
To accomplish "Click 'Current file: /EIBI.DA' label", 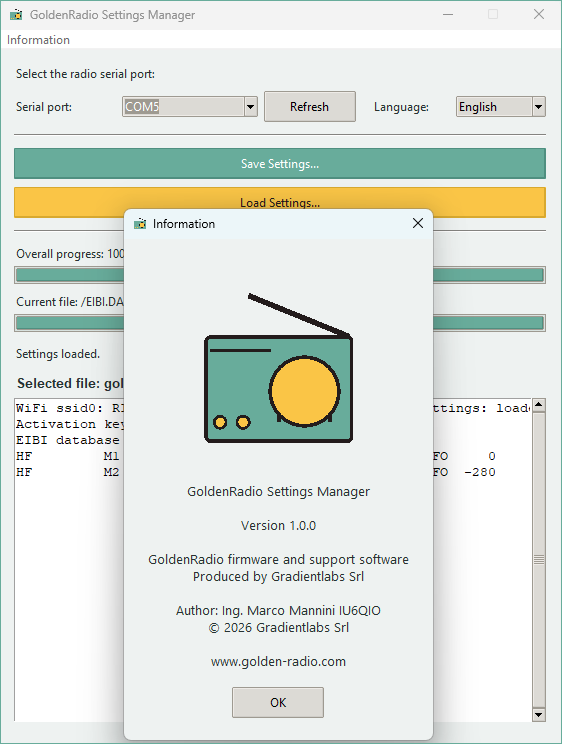I will pos(70,302).
